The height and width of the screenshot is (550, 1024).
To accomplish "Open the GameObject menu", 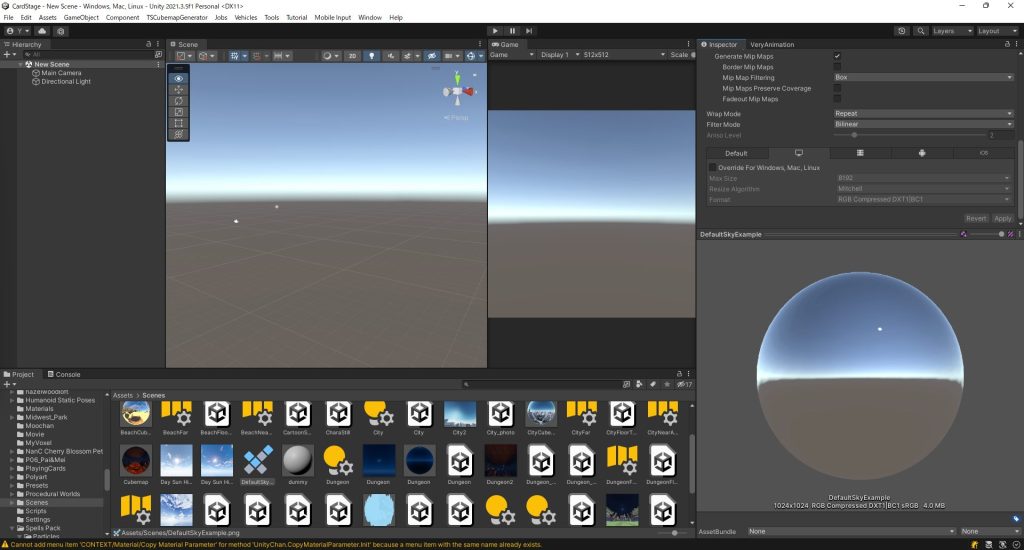I will (x=81, y=18).
